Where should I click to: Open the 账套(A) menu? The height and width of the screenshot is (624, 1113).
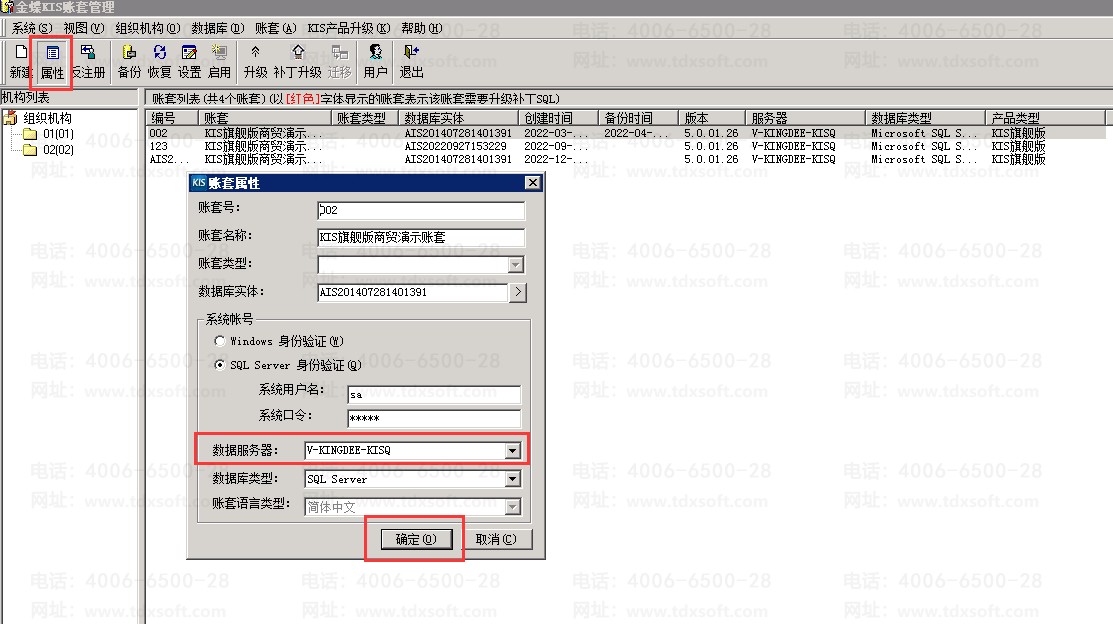coord(275,28)
